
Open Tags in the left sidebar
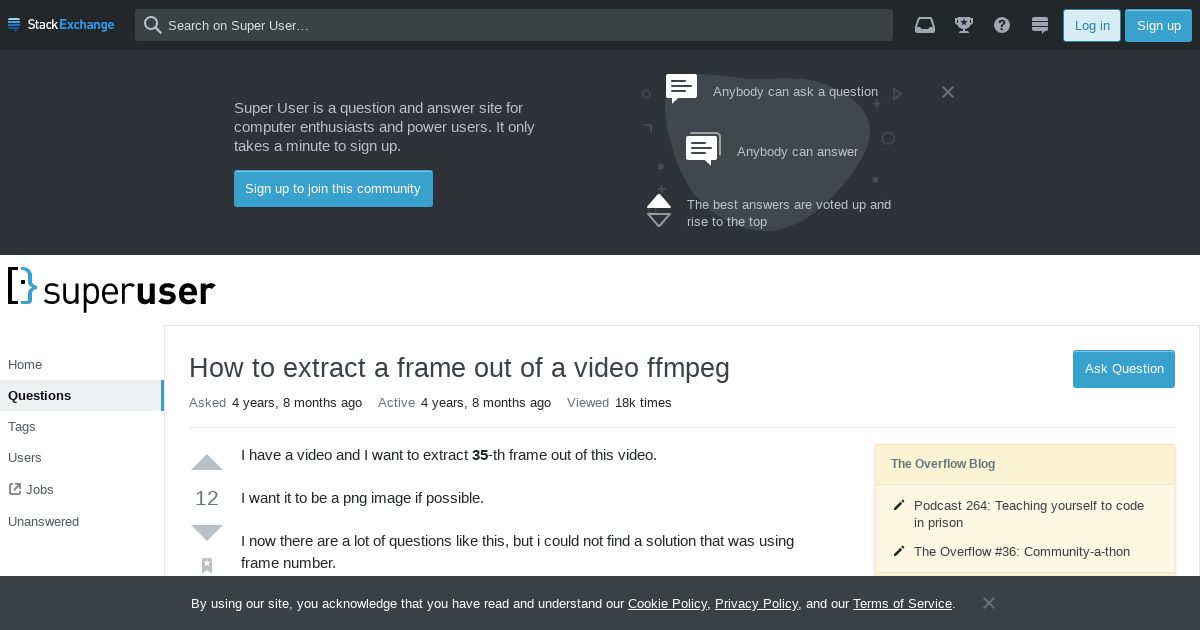tap(22, 426)
